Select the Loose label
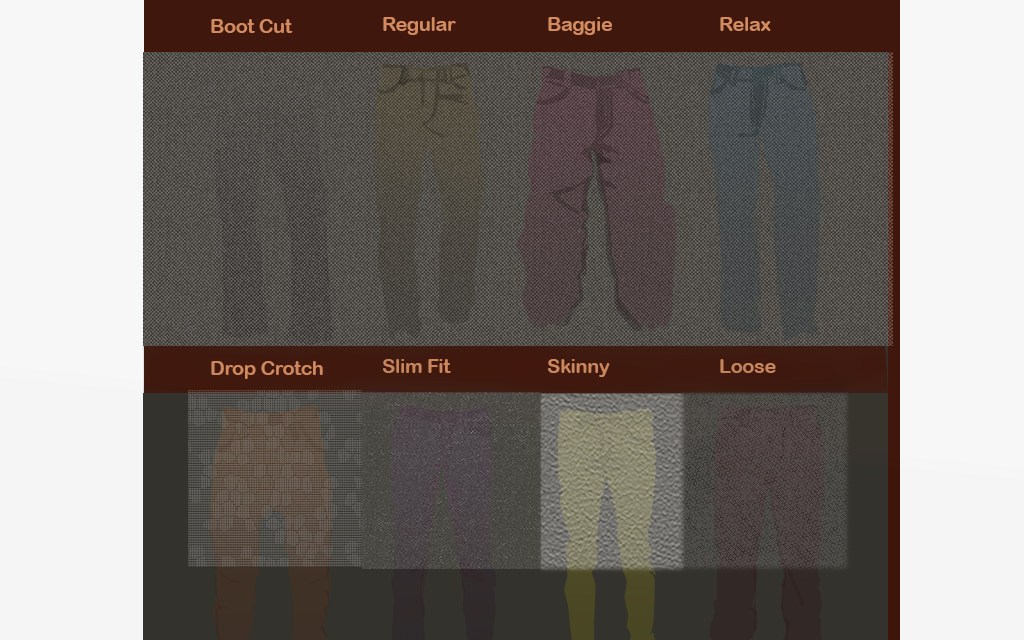1024x640 pixels. click(x=747, y=367)
